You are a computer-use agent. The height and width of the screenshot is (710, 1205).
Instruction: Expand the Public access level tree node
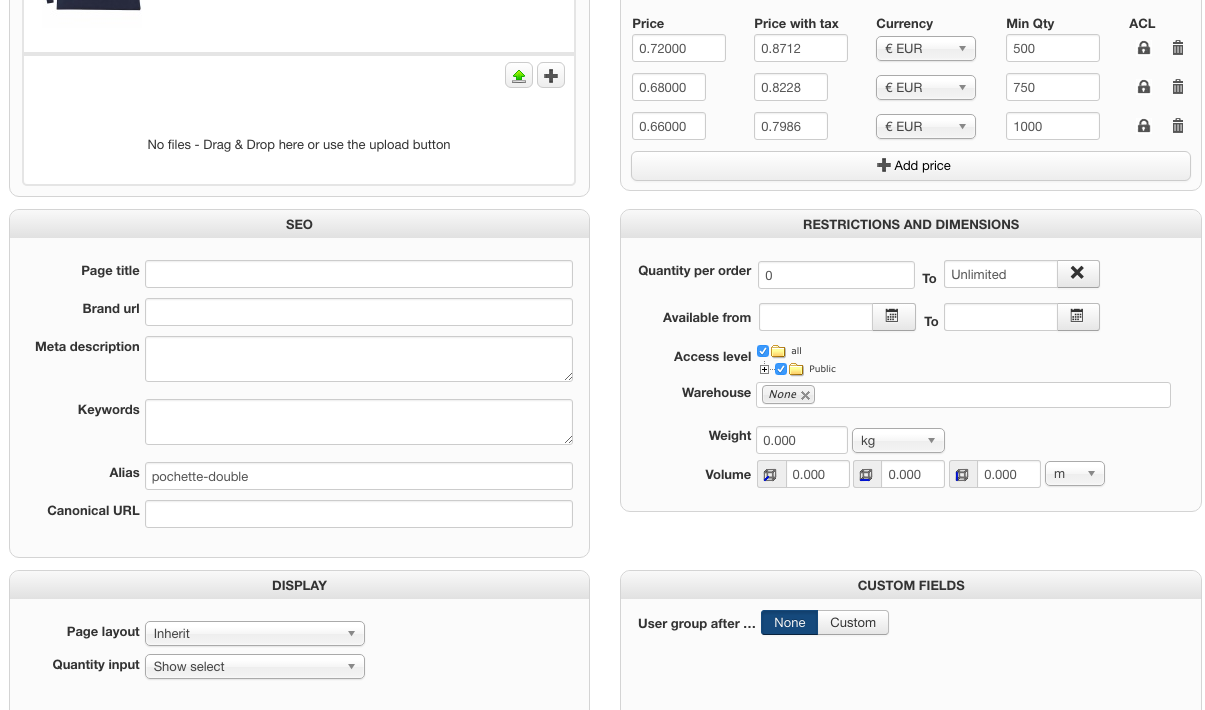[x=765, y=369]
